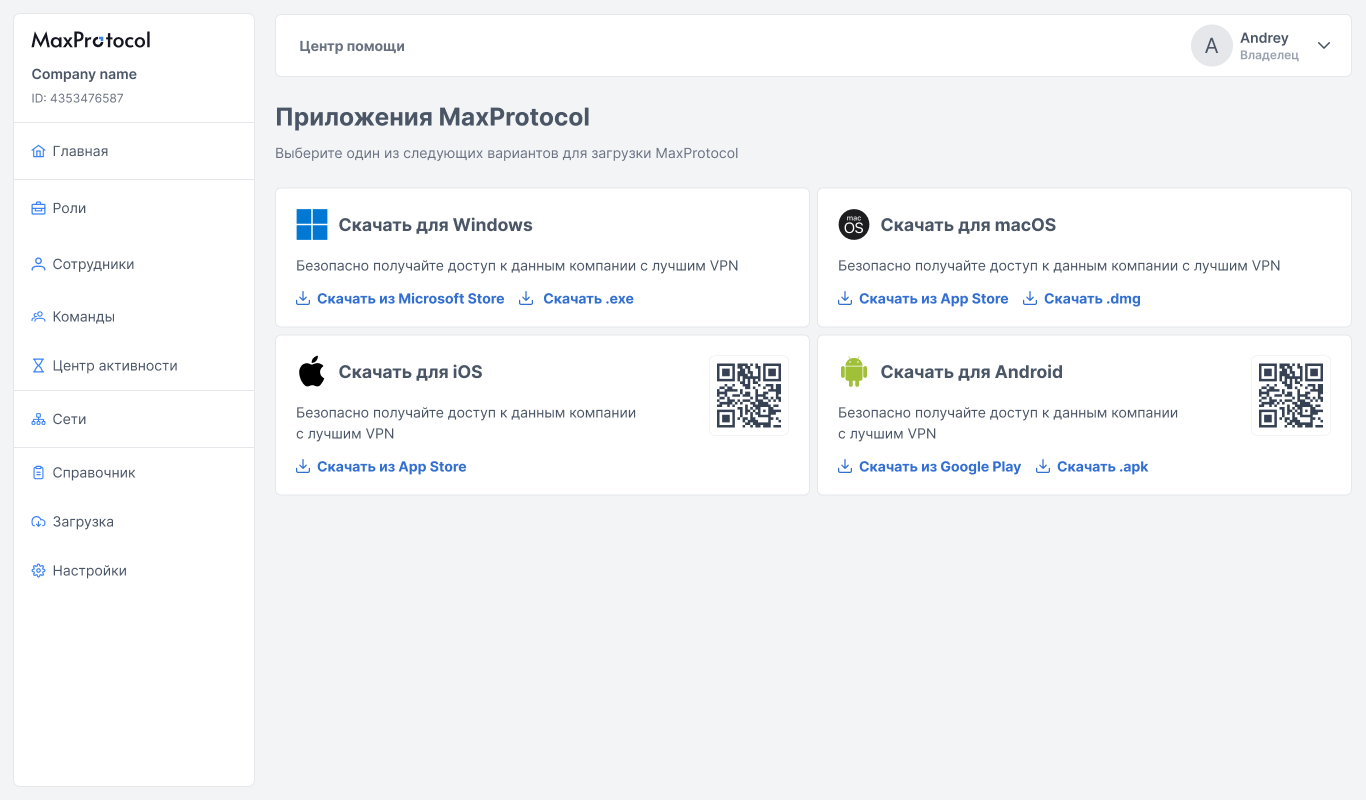This screenshot has width=1366, height=800.
Task: Click Скачать из App Store in iOS card
Action: point(392,466)
